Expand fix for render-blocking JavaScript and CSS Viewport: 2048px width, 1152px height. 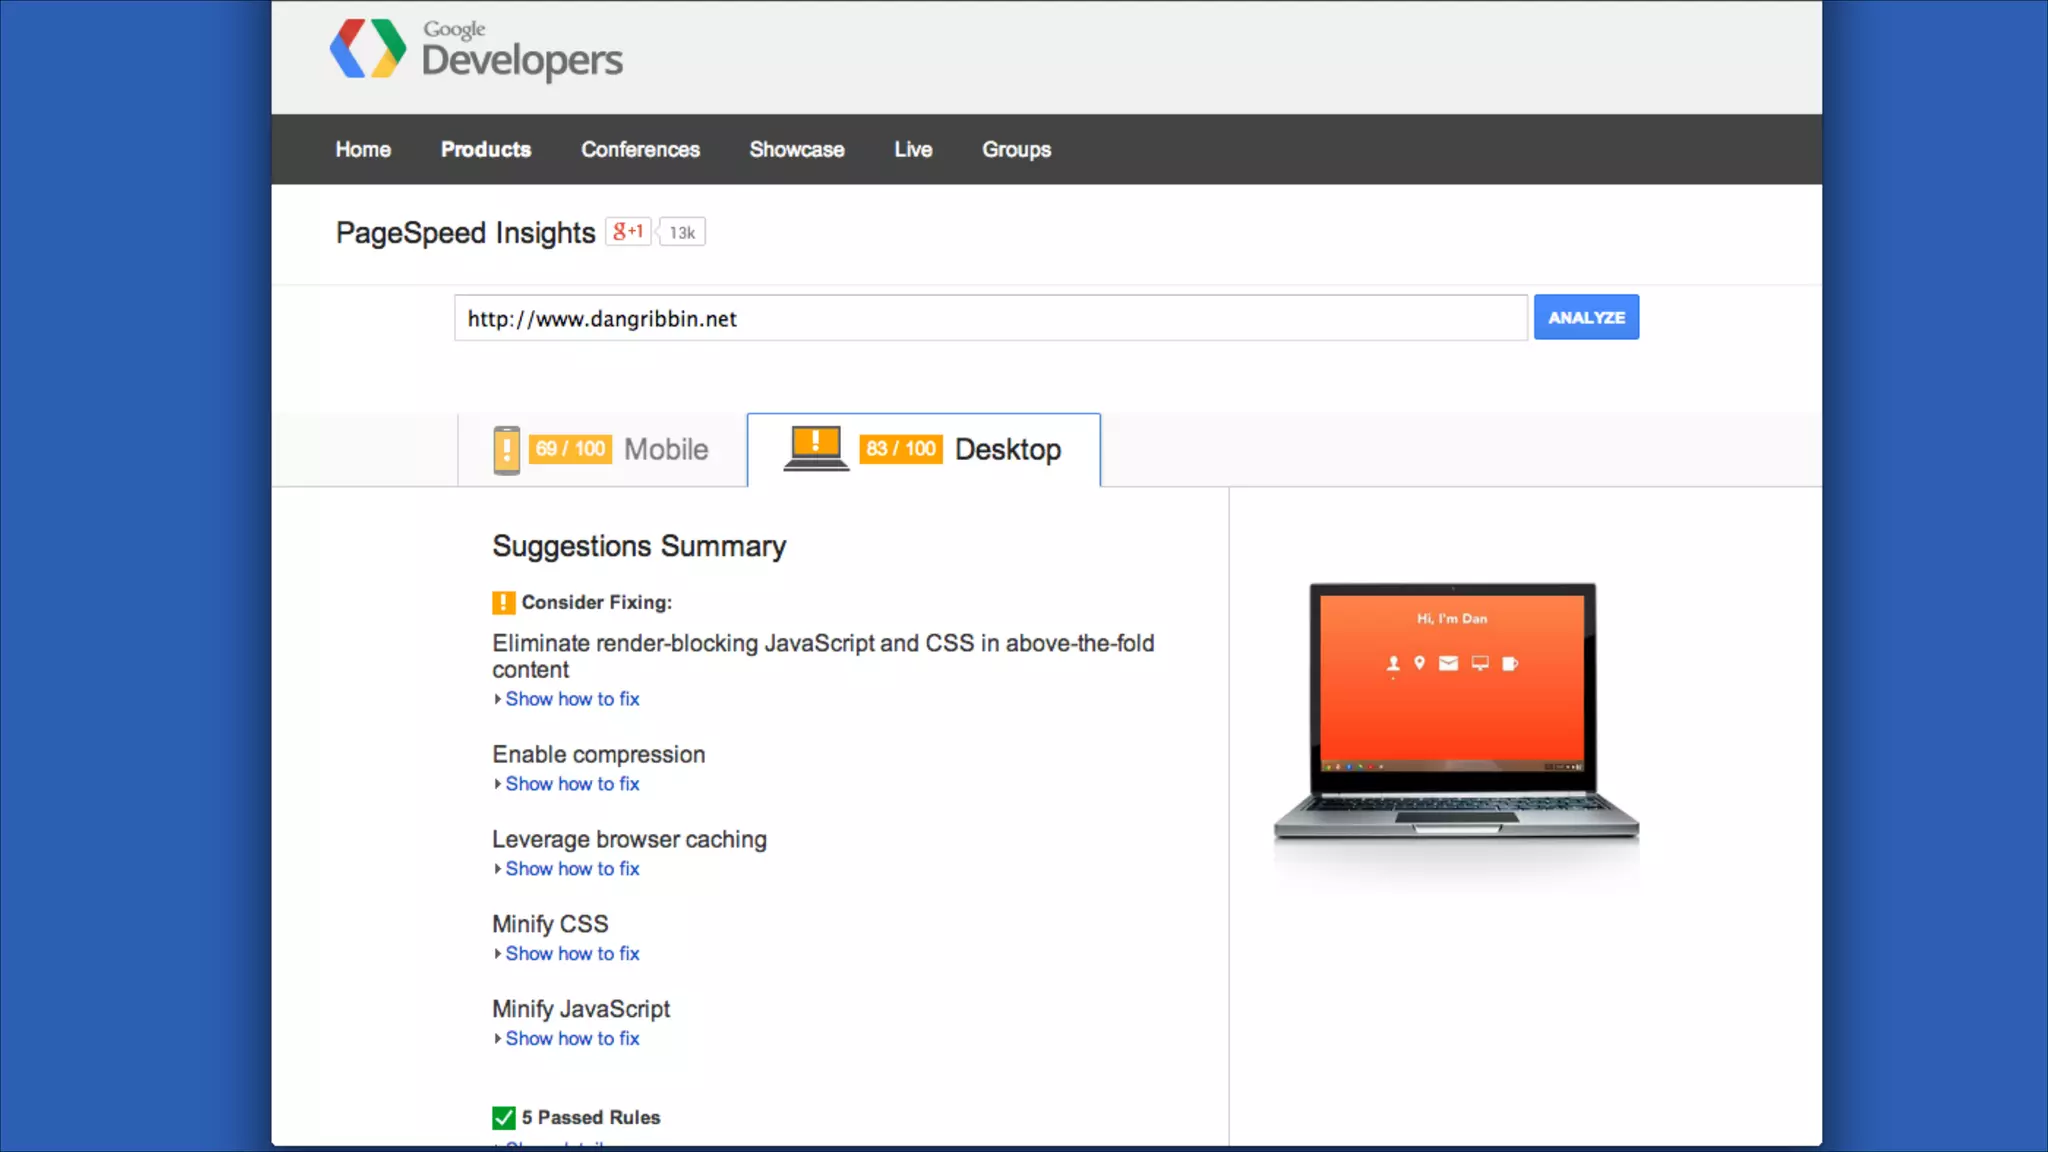571,699
